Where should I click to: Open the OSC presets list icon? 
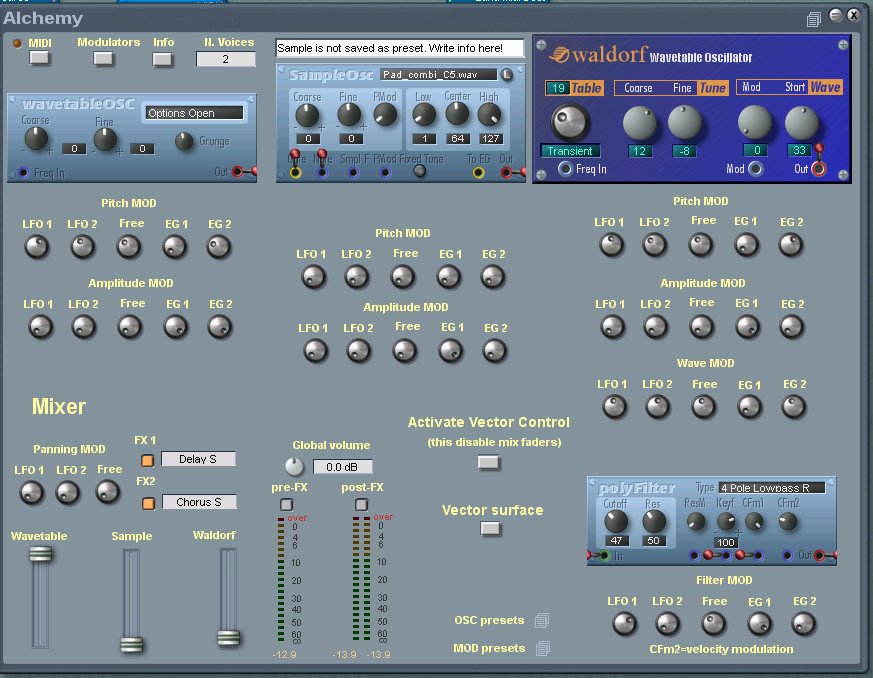(x=542, y=620)
